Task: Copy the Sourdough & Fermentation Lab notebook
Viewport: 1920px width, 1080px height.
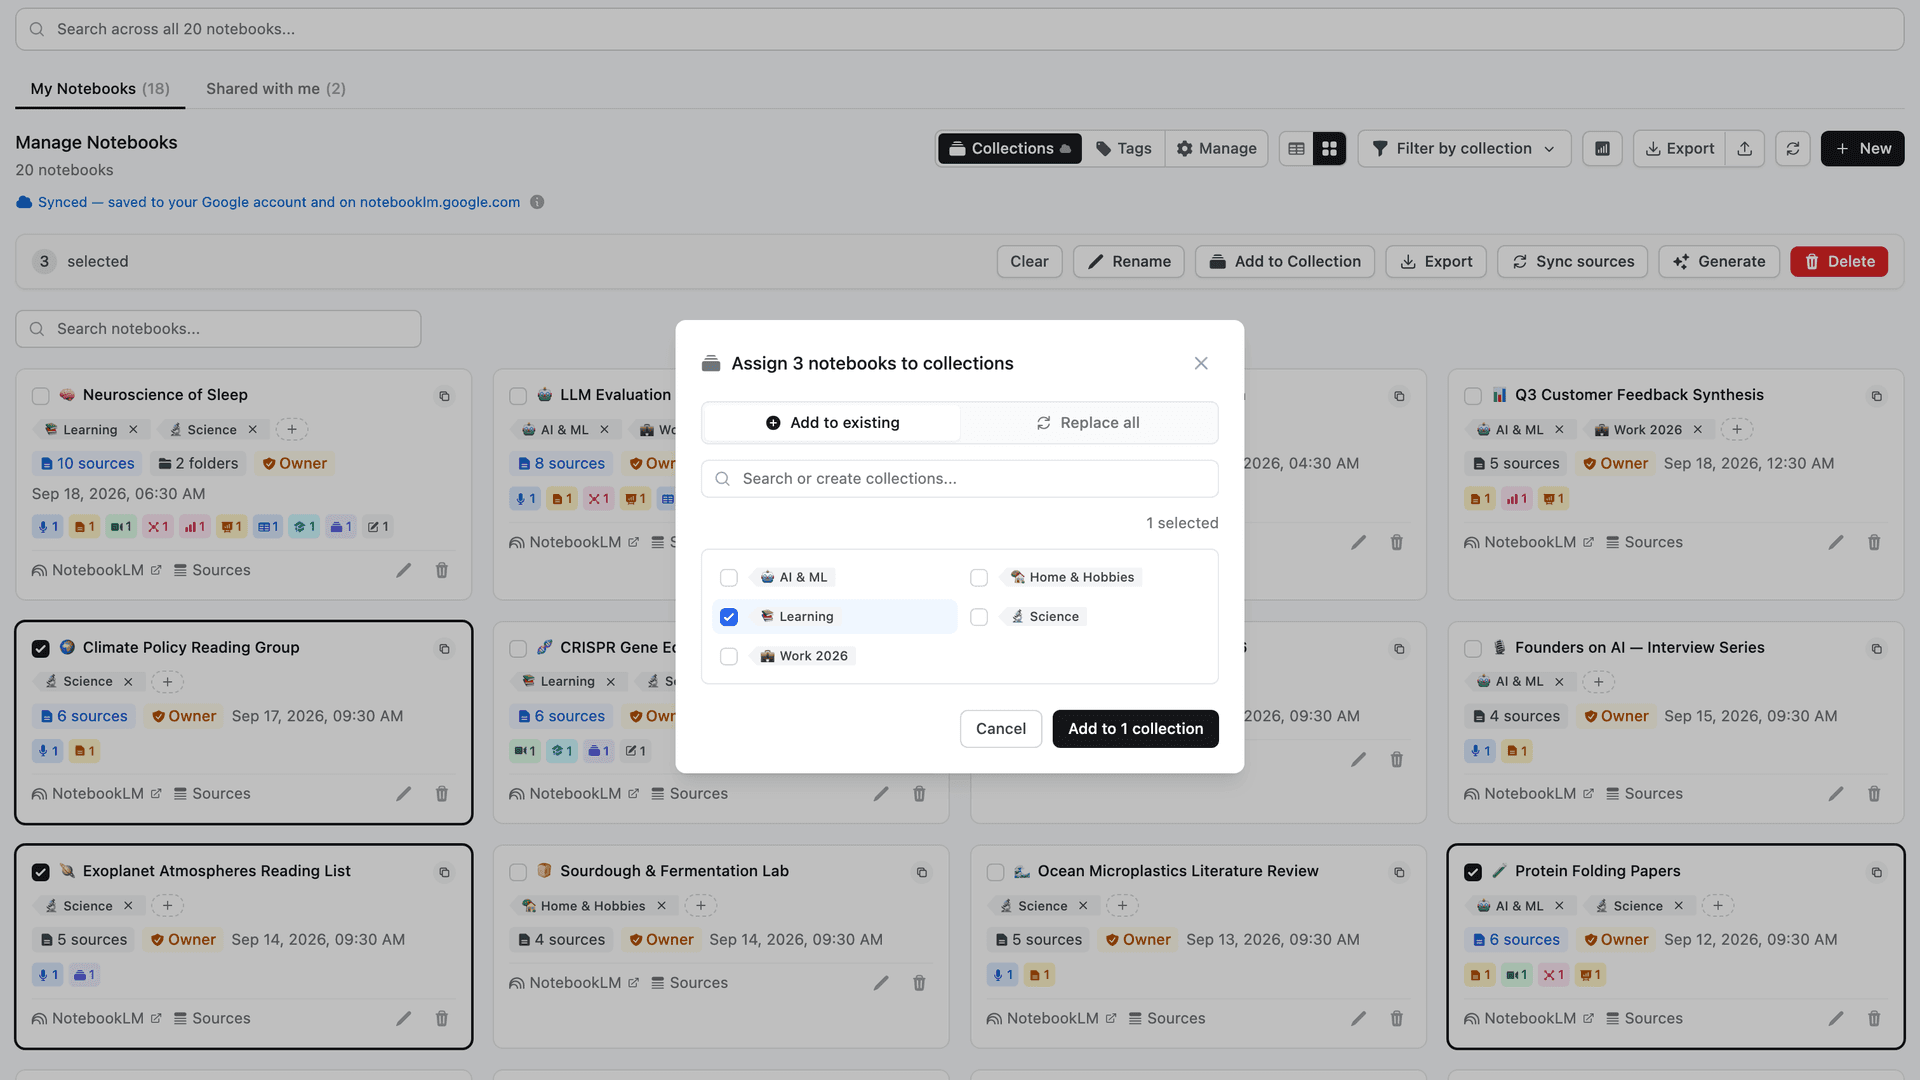Action: [x=922, y=873]
